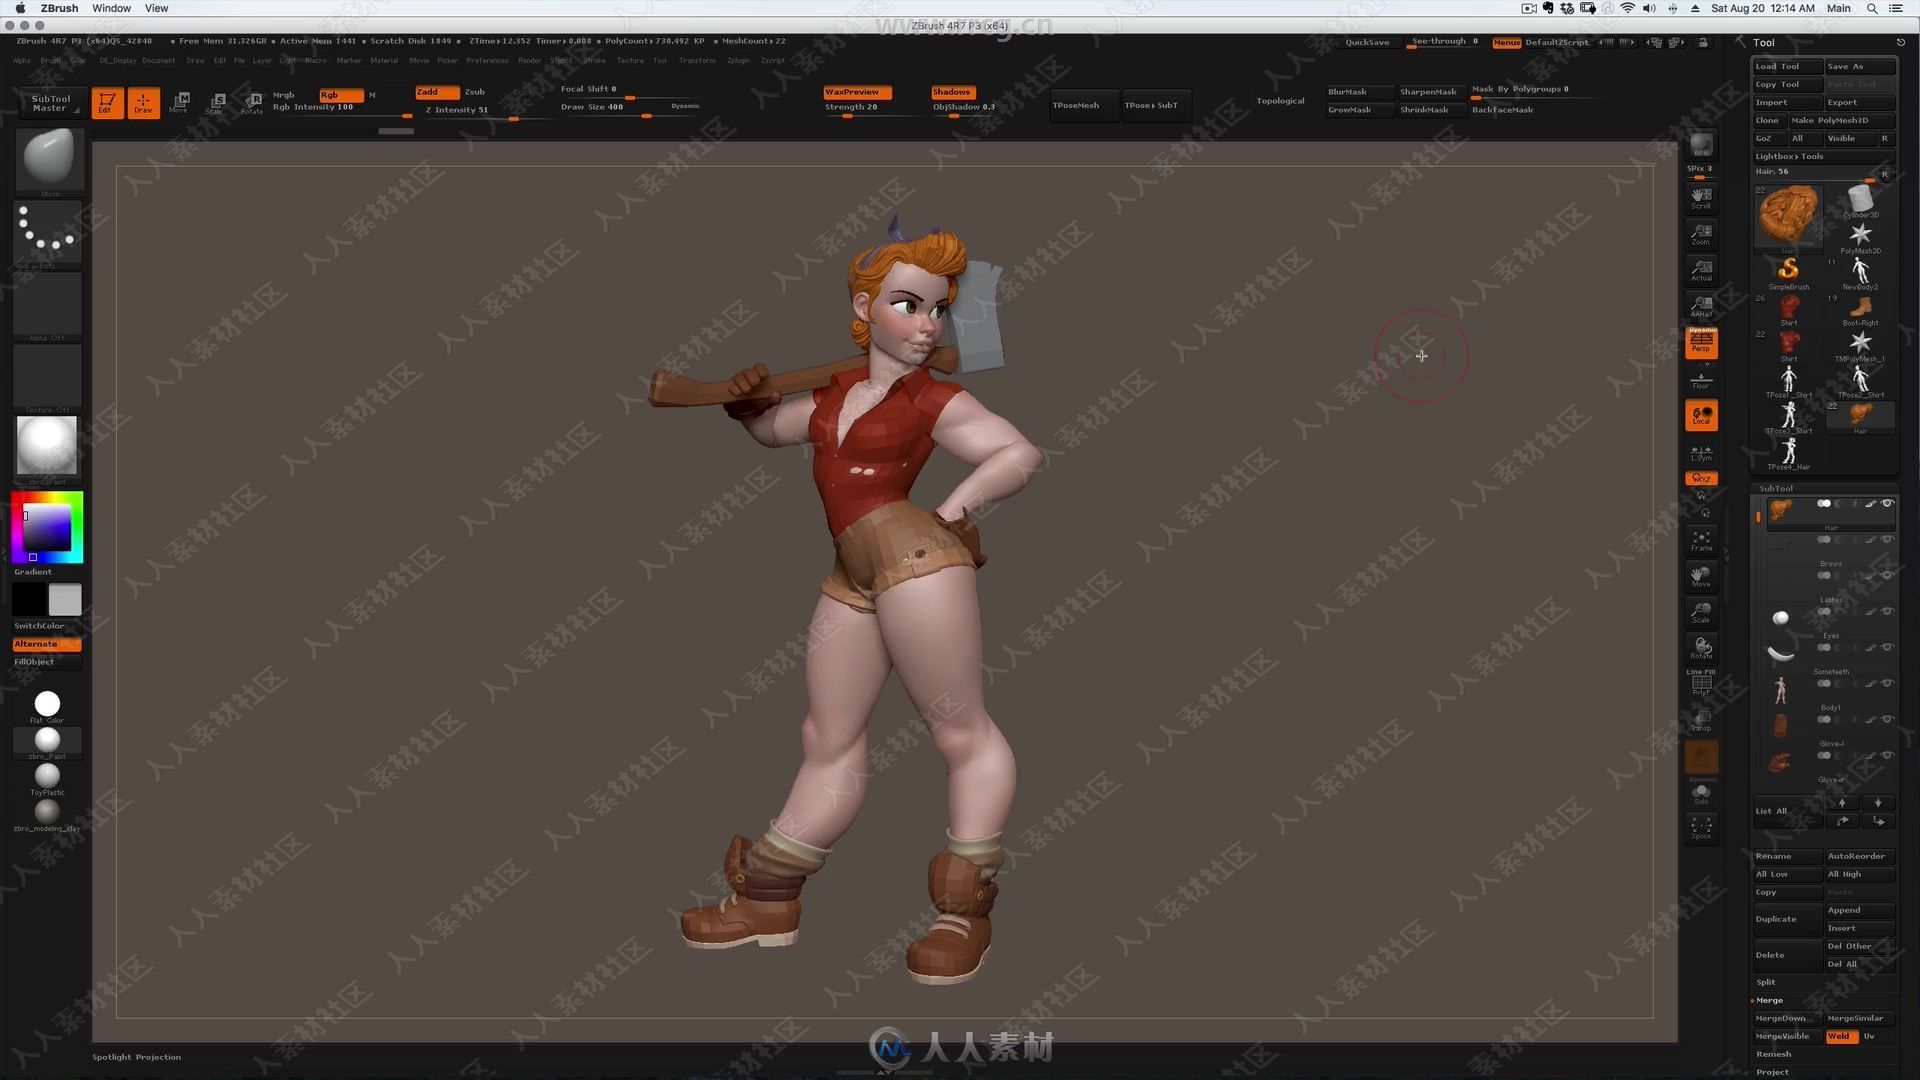Viewport: 1920px width, 1080px height.
Task: Toggle Local symmetry transformations
Action: [1701, 415]
